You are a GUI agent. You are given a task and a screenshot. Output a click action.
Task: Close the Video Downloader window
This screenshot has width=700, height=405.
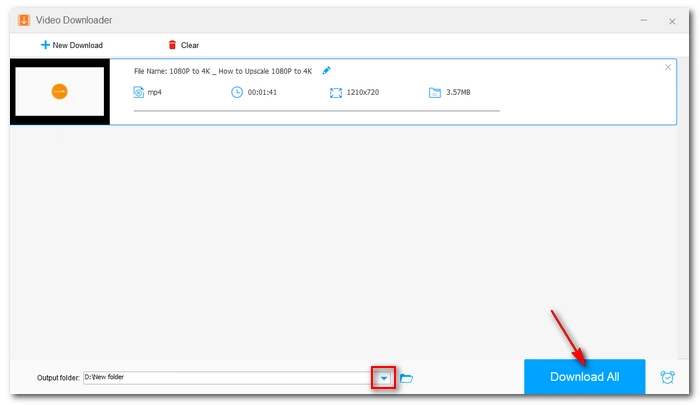(x=673, y=20)
